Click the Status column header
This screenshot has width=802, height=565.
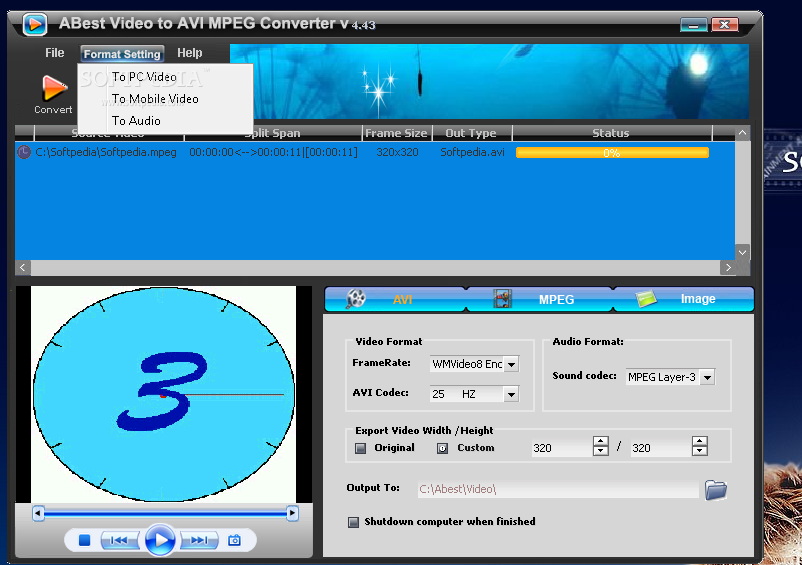[611, 133]
